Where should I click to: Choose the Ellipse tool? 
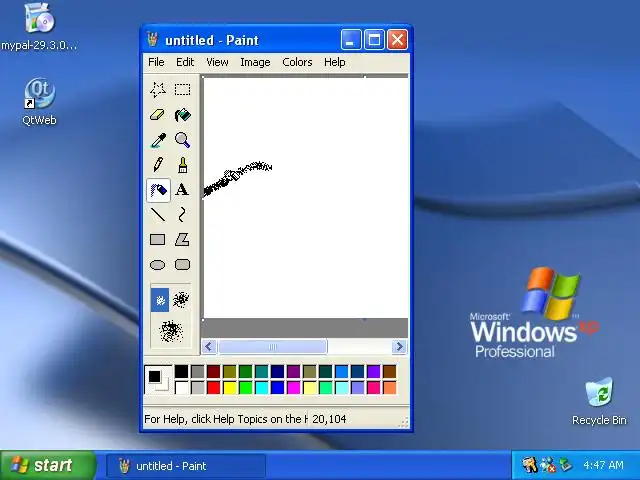(158, 265)
